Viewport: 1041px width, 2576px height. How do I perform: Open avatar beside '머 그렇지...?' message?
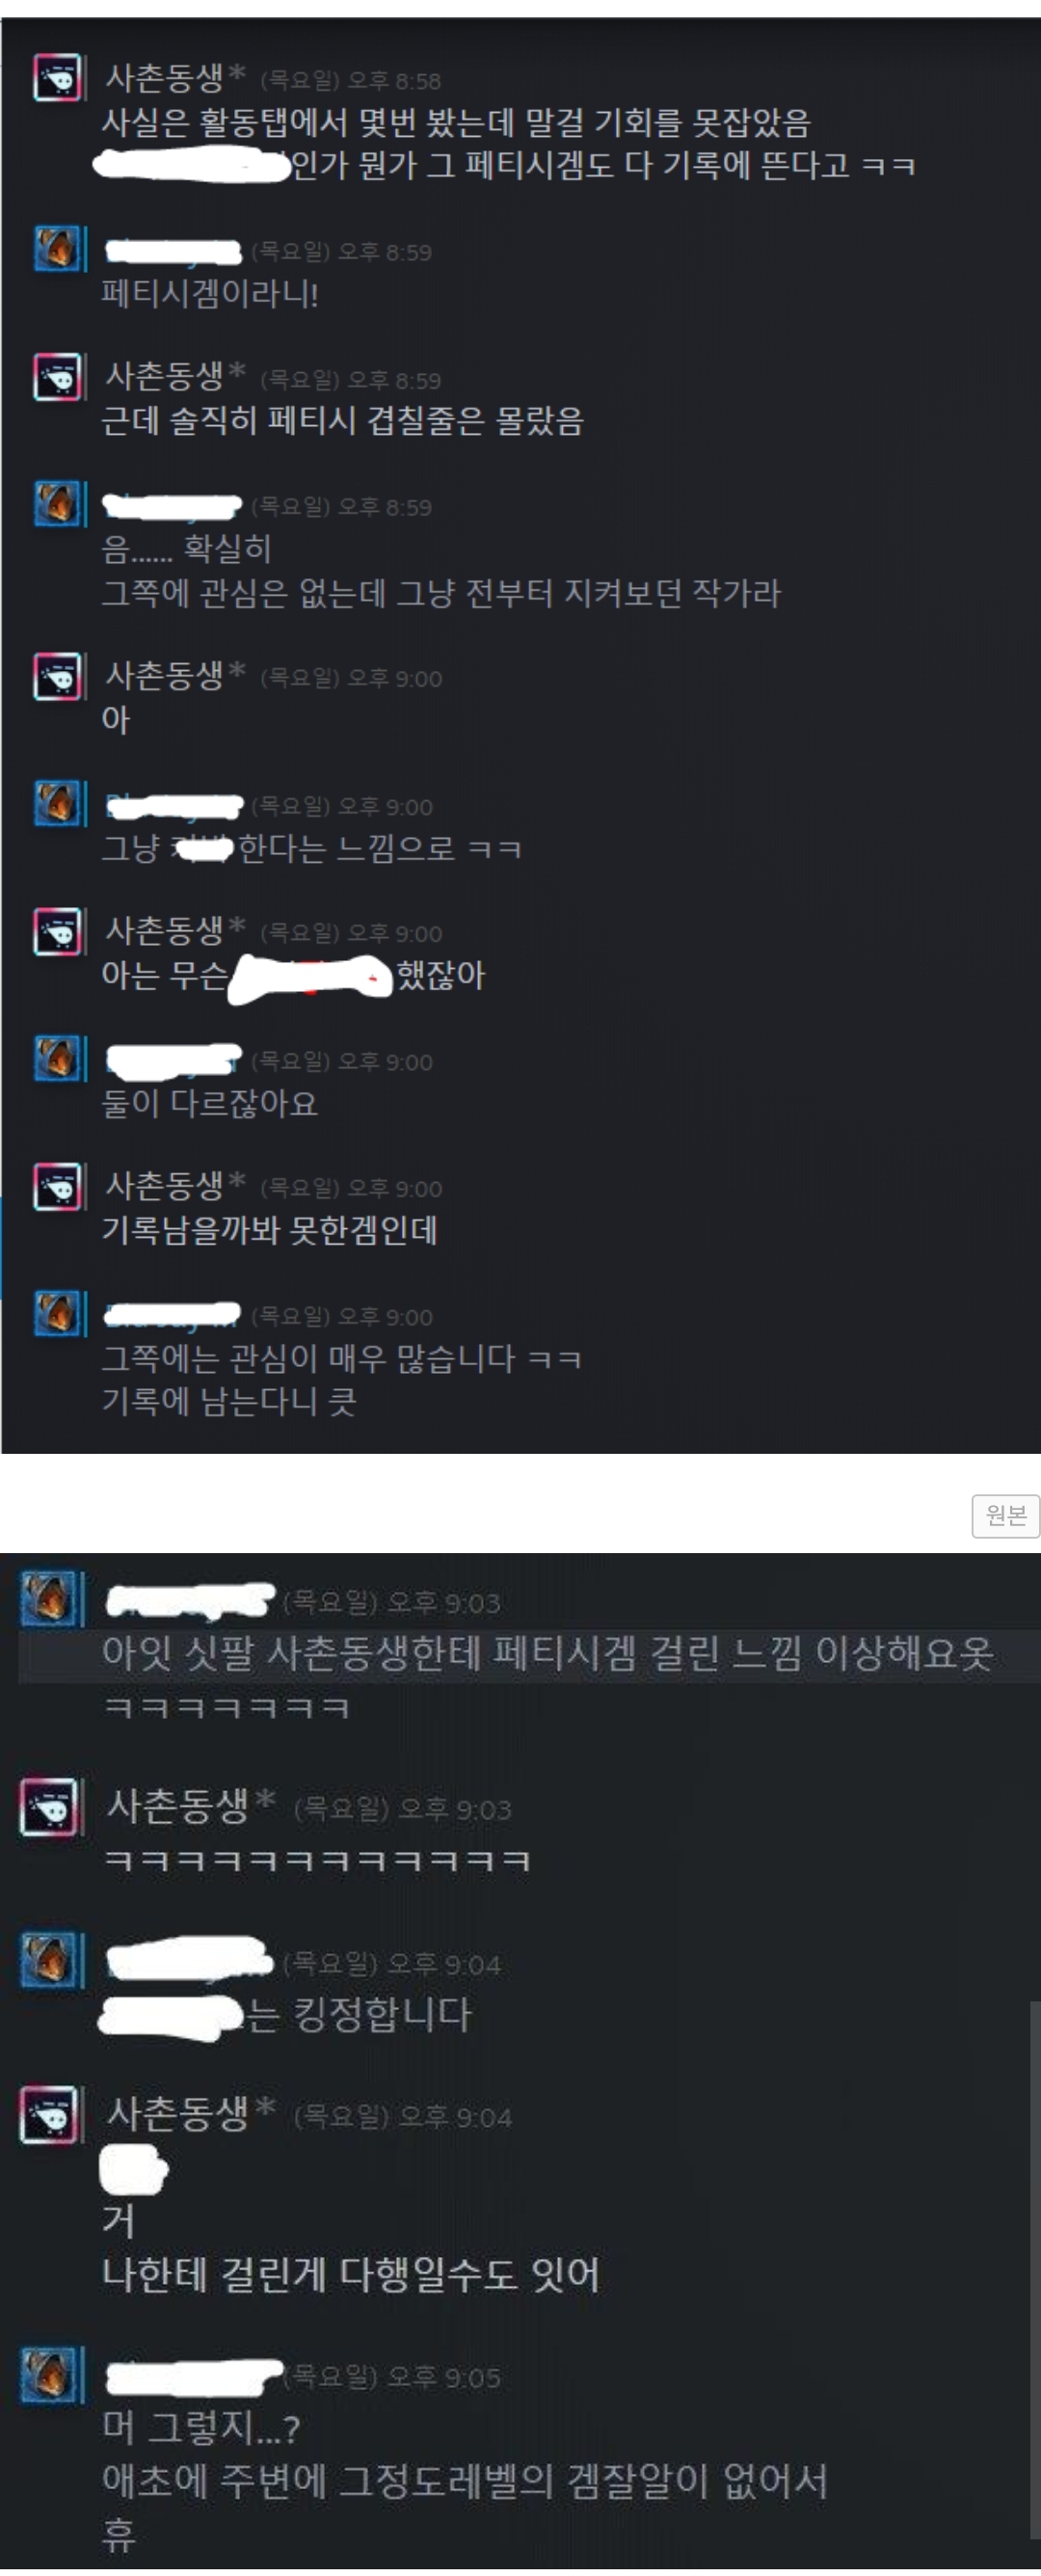pyautogui.click(x=49, y=2373)
